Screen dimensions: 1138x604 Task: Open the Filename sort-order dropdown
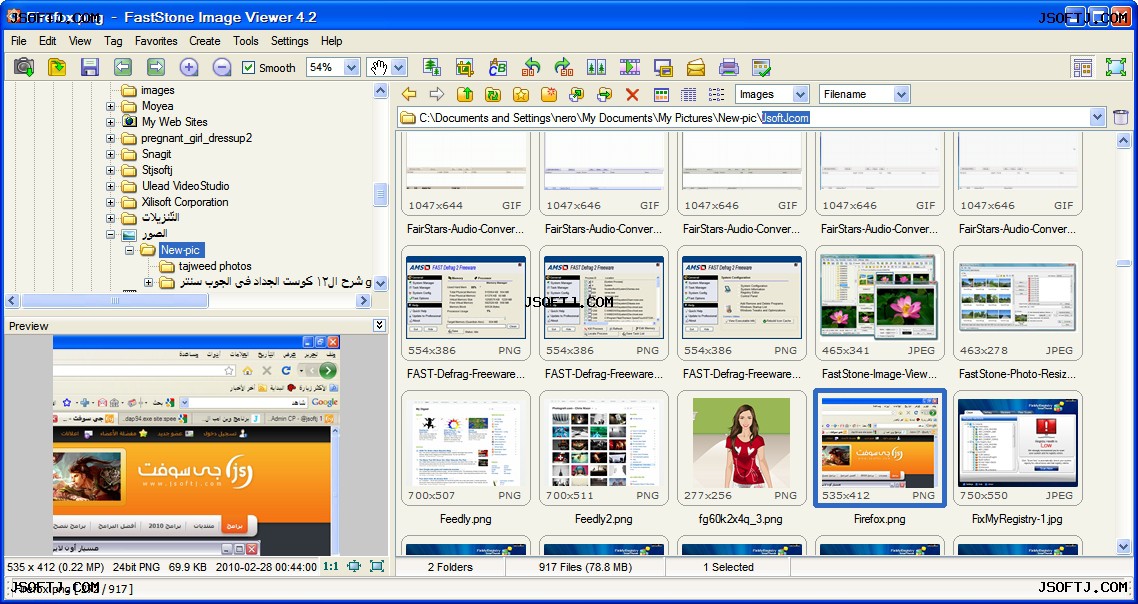point(901,94)
